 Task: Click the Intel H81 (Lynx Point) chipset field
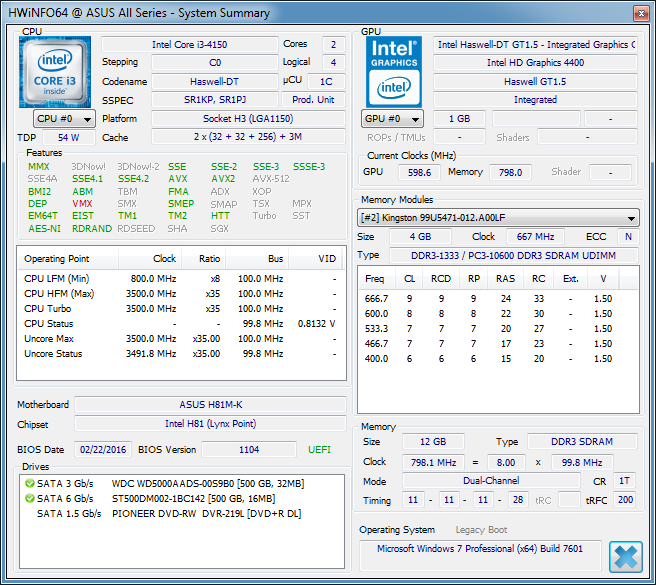click(210, 424)
